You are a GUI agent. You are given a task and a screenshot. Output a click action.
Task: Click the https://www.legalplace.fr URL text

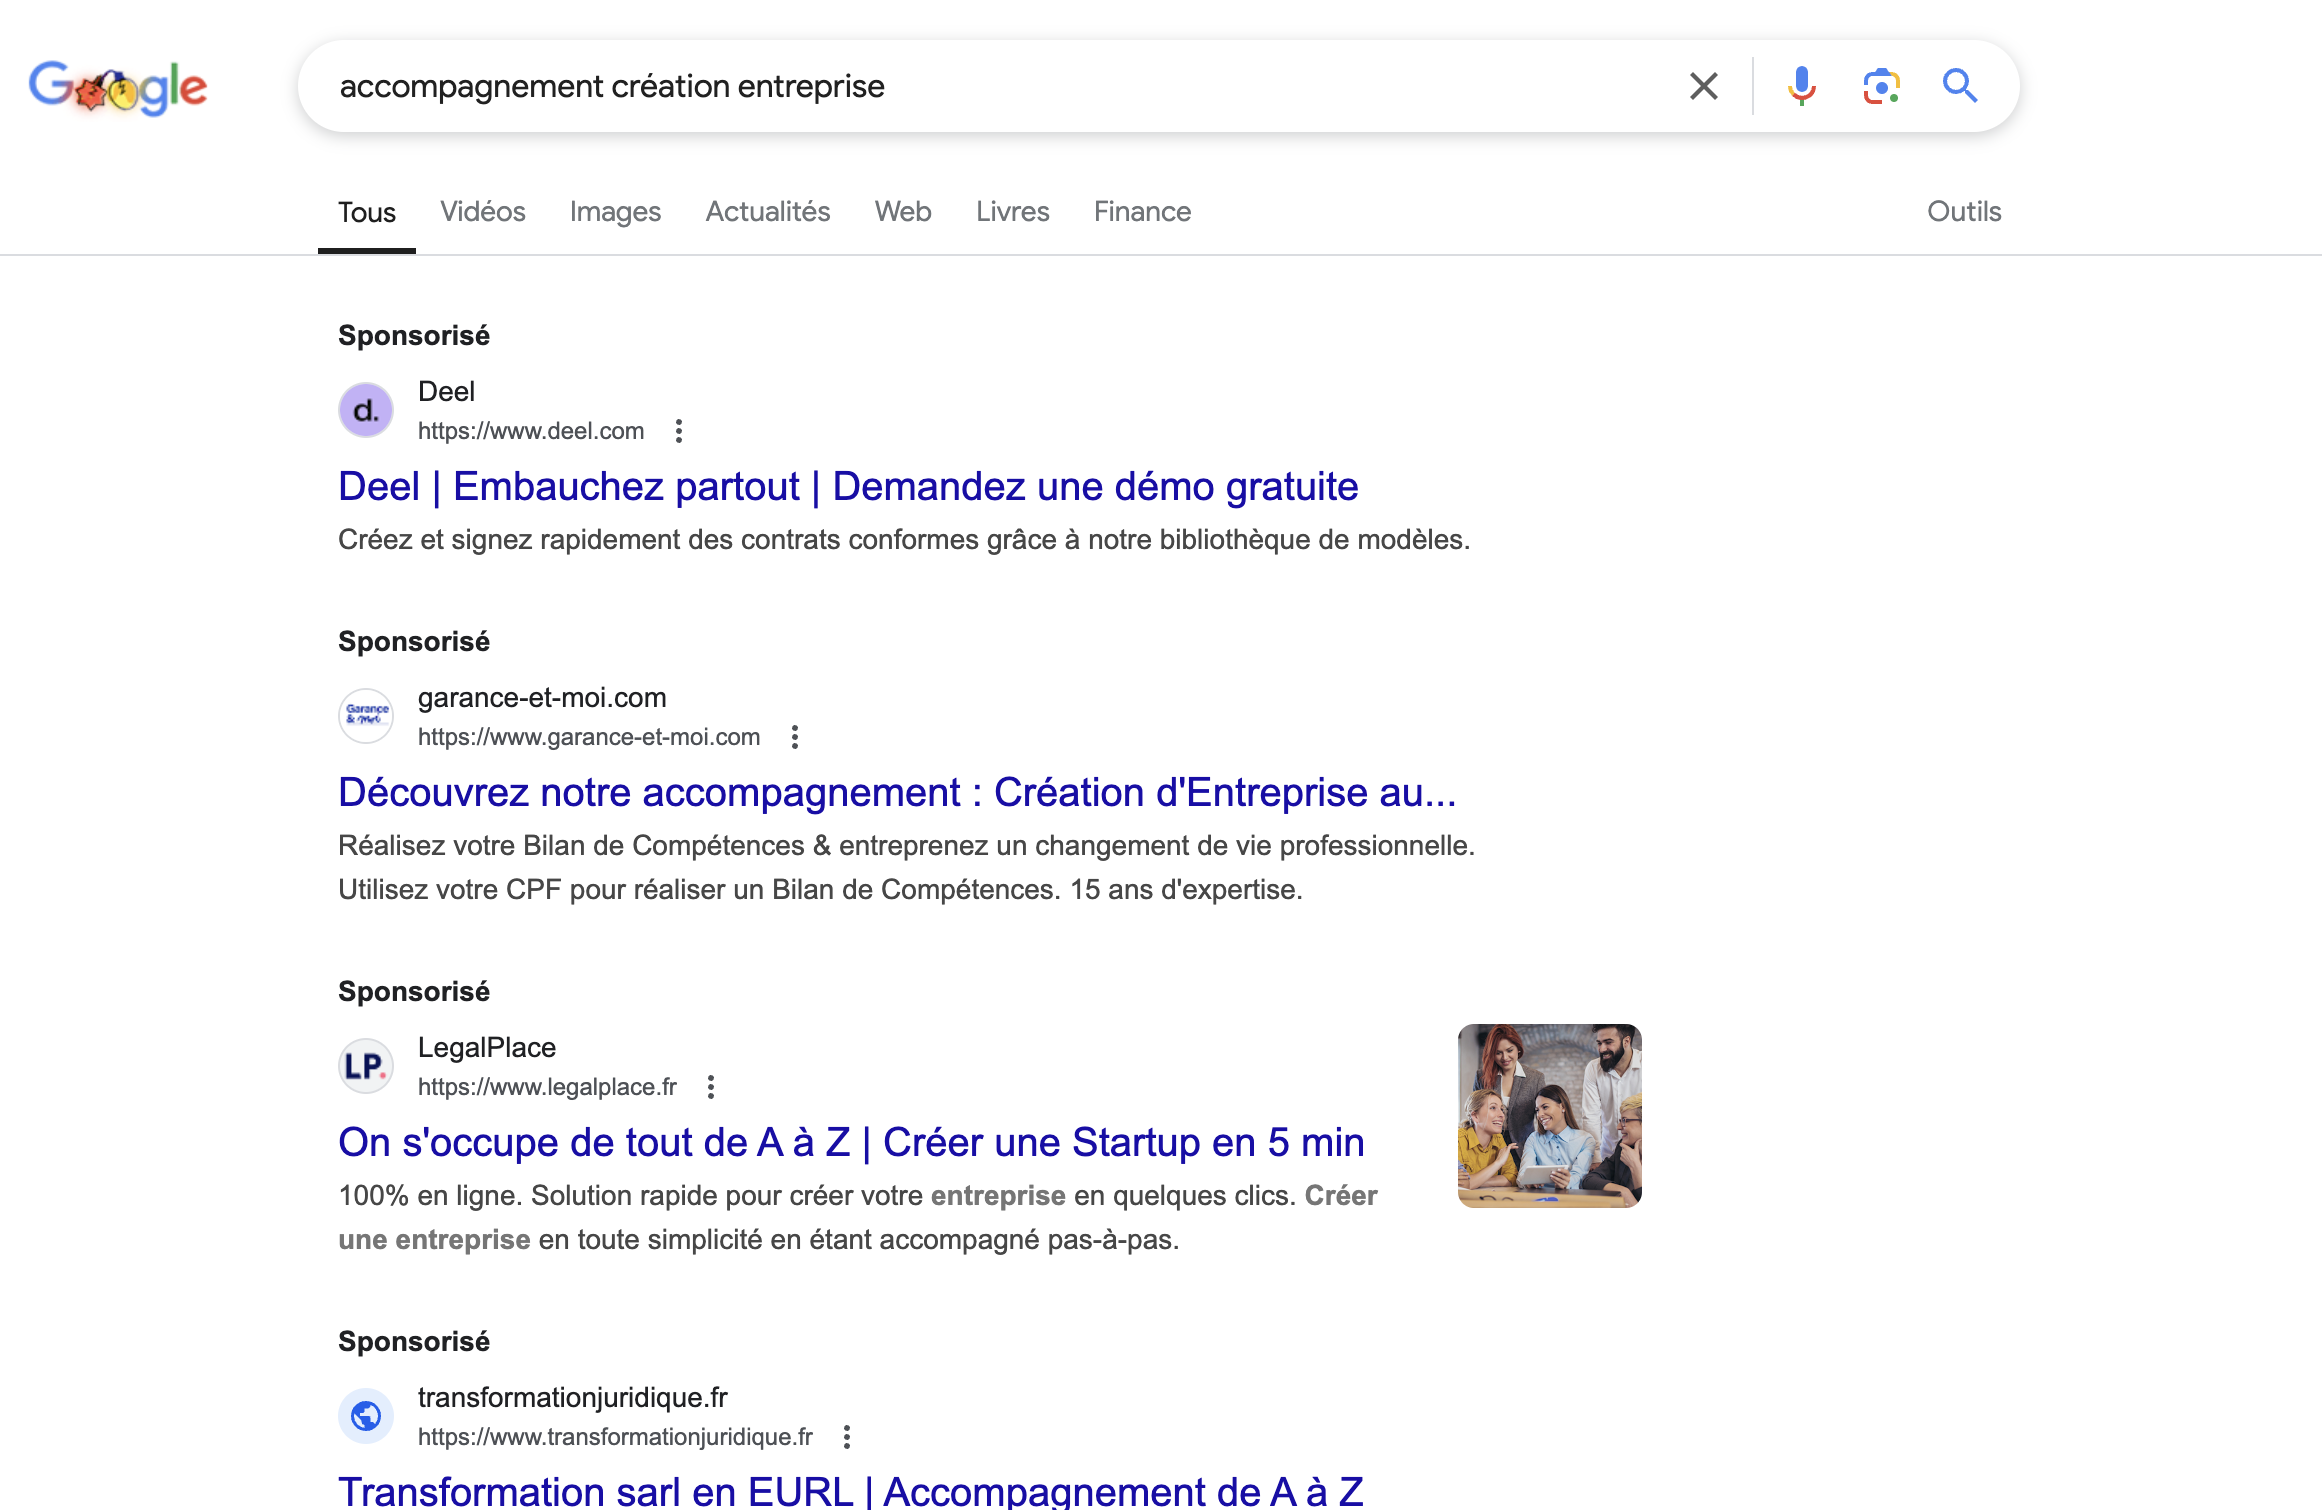[547, 1087]
